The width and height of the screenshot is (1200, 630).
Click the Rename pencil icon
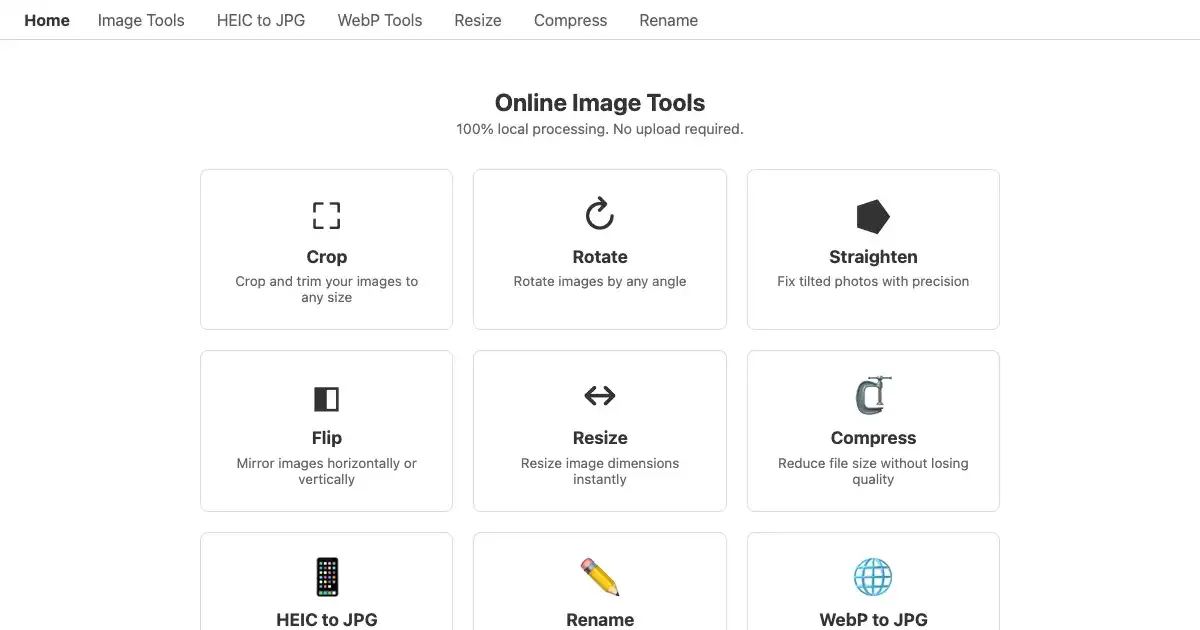click(x=599, y=577)
